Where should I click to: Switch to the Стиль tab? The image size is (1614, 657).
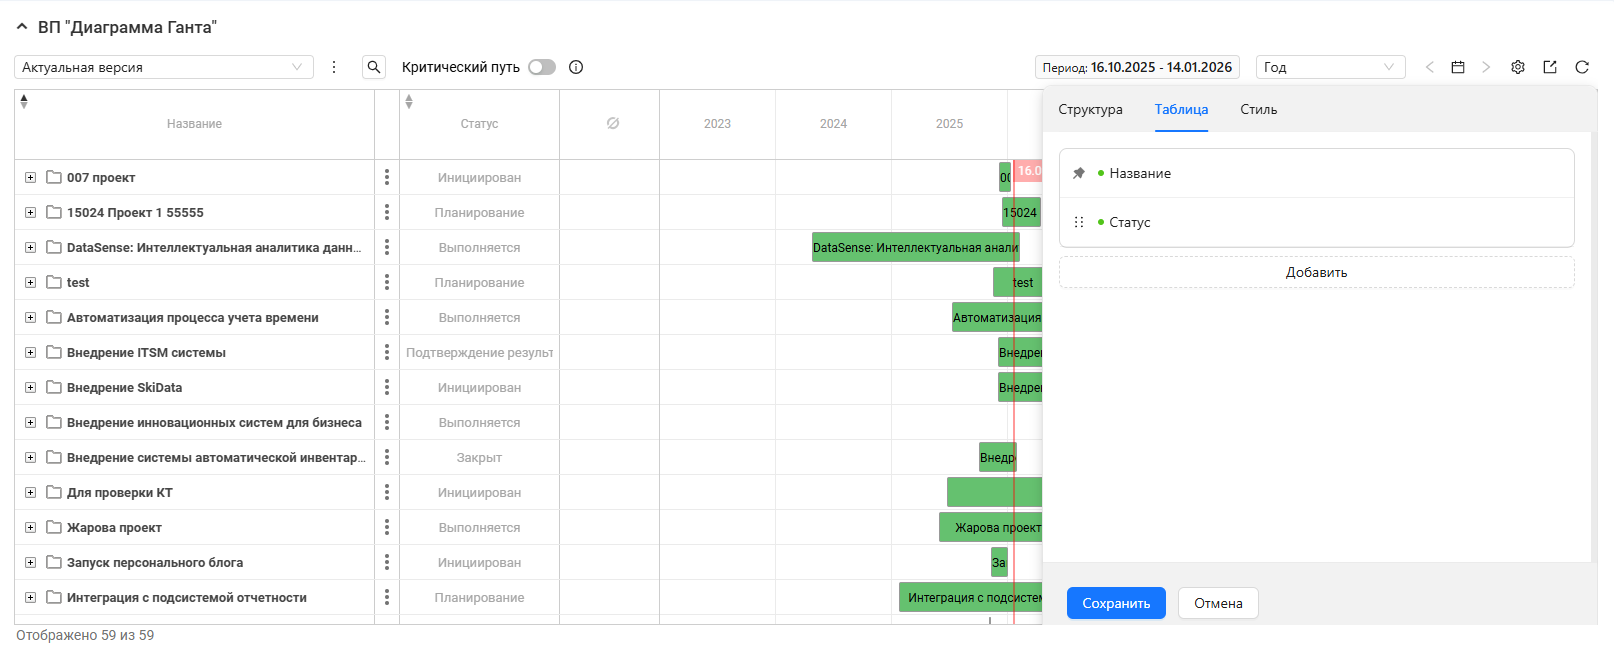(x=1258, y=110)
